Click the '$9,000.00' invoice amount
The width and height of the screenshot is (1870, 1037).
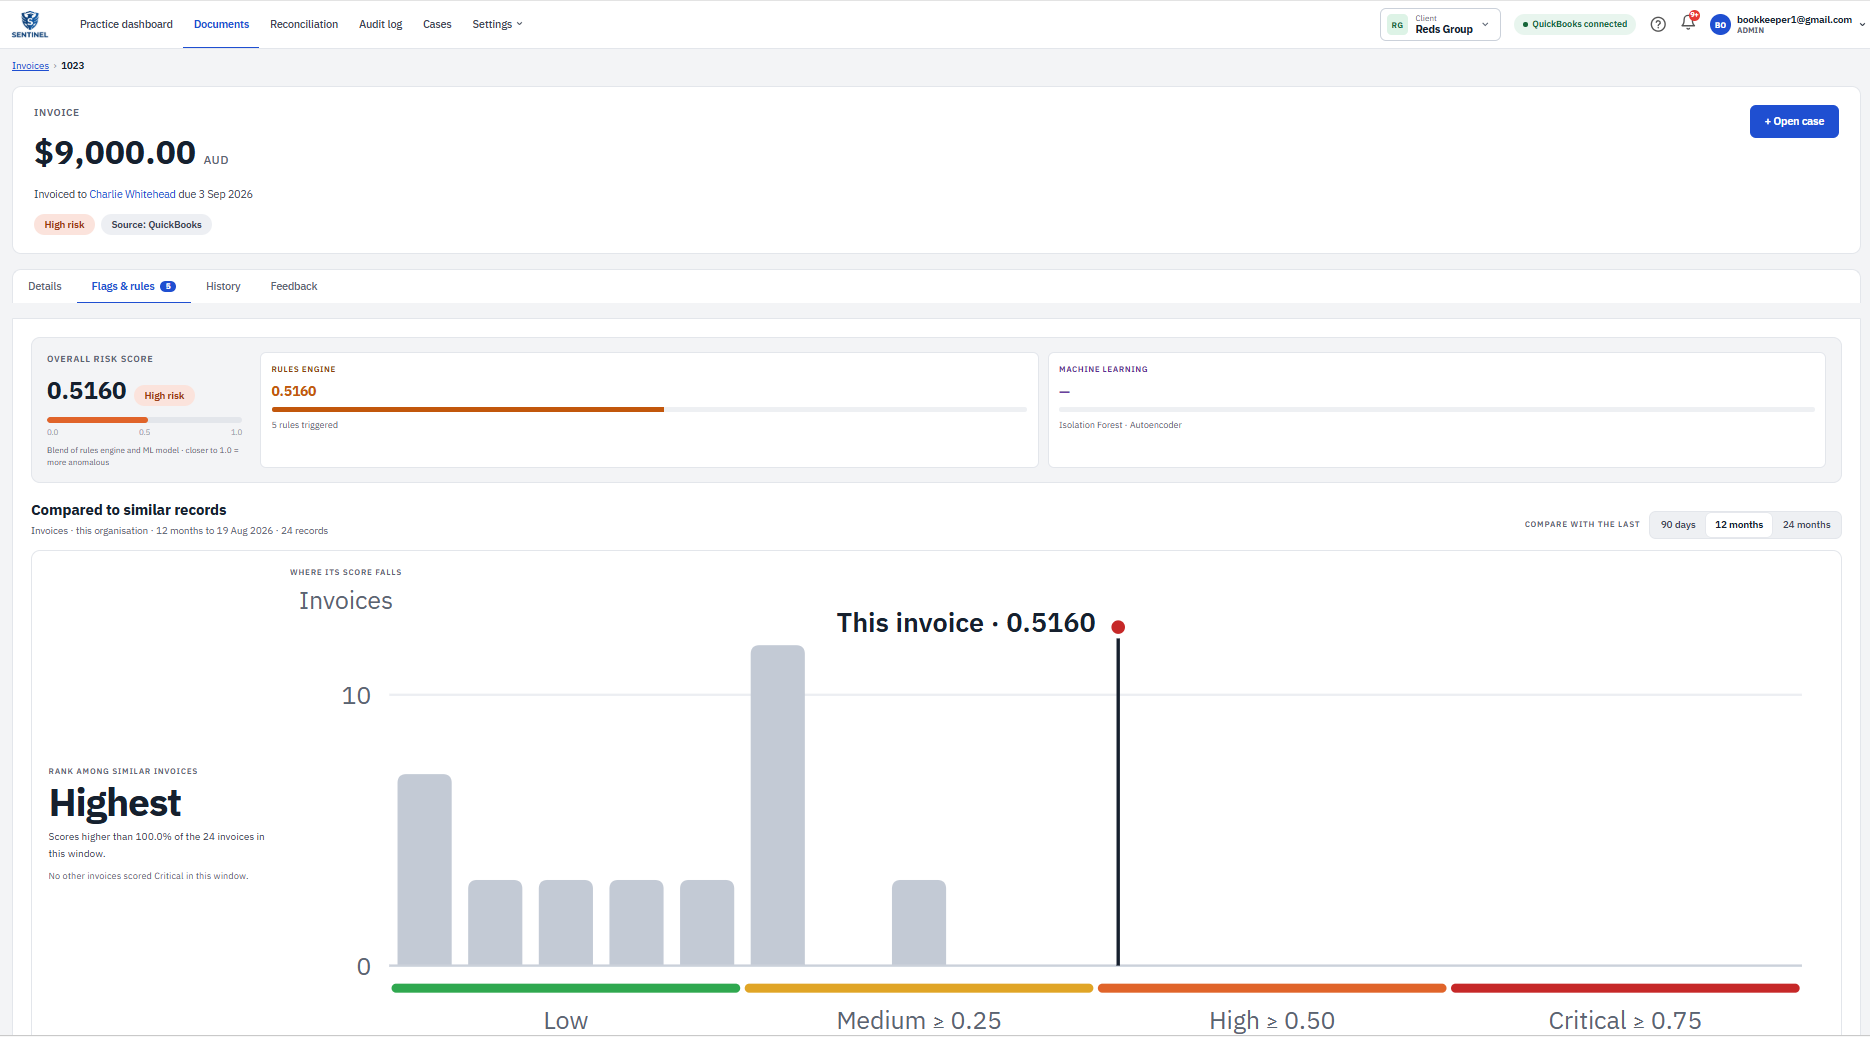[x=115, y=152]
